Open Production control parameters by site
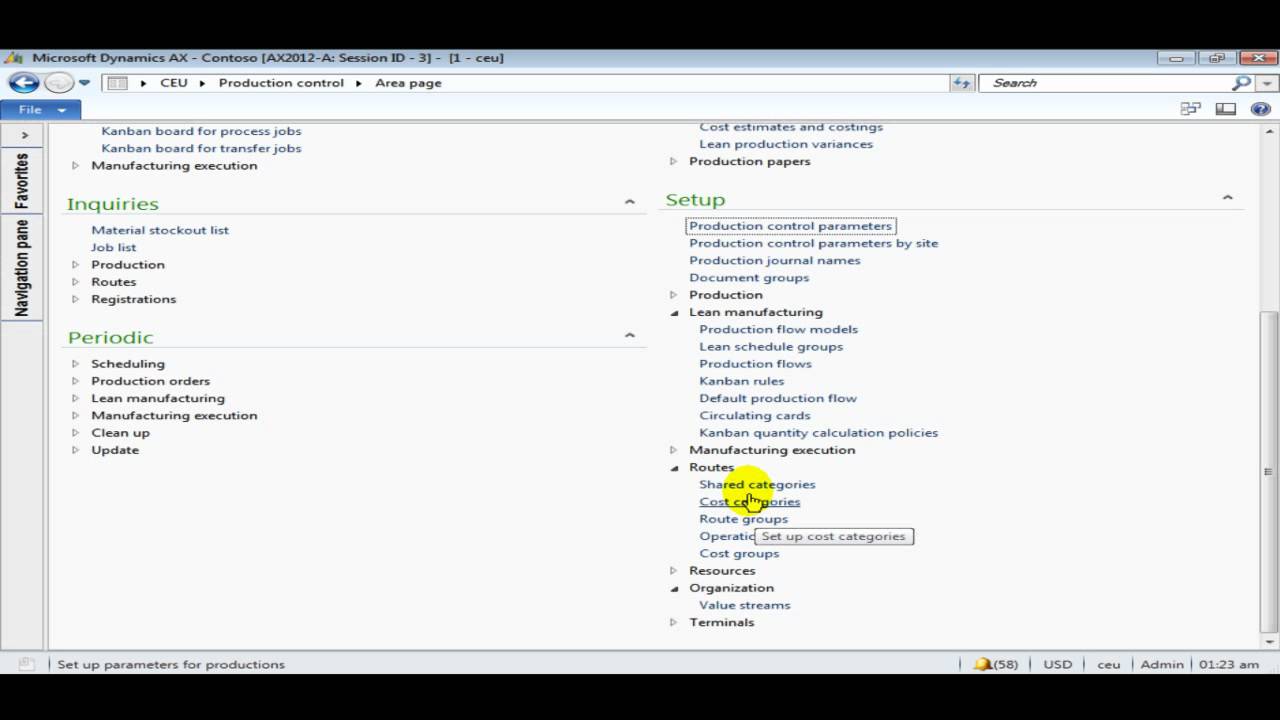Viewport: 1280px width, 720px height. tap(813, 243)
